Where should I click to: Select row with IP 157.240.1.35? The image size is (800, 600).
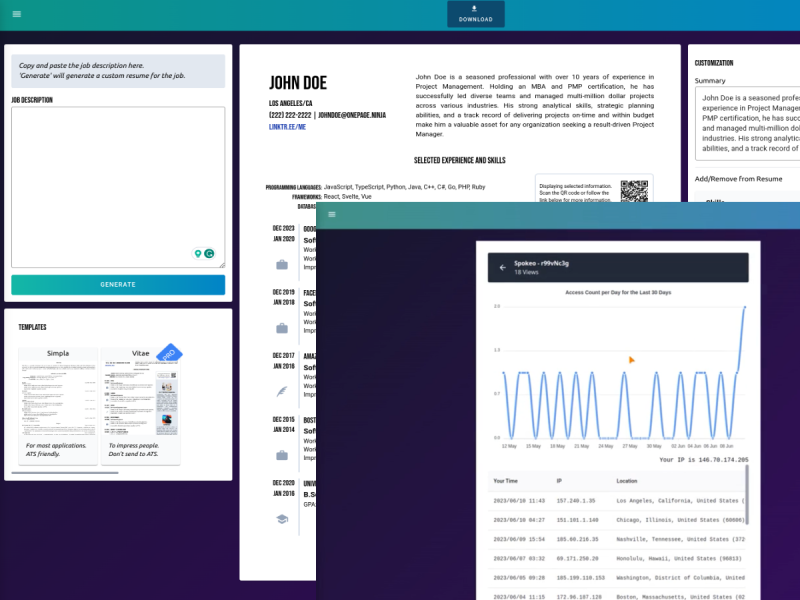616,501
